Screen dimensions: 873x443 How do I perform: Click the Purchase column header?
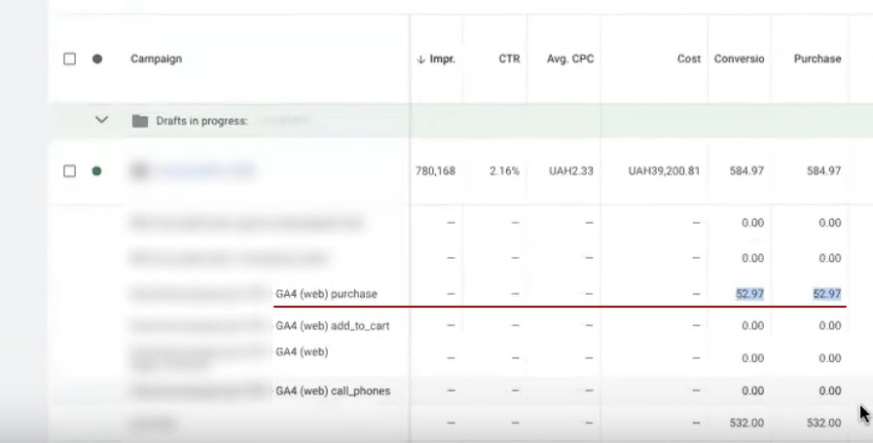point(817,59)
